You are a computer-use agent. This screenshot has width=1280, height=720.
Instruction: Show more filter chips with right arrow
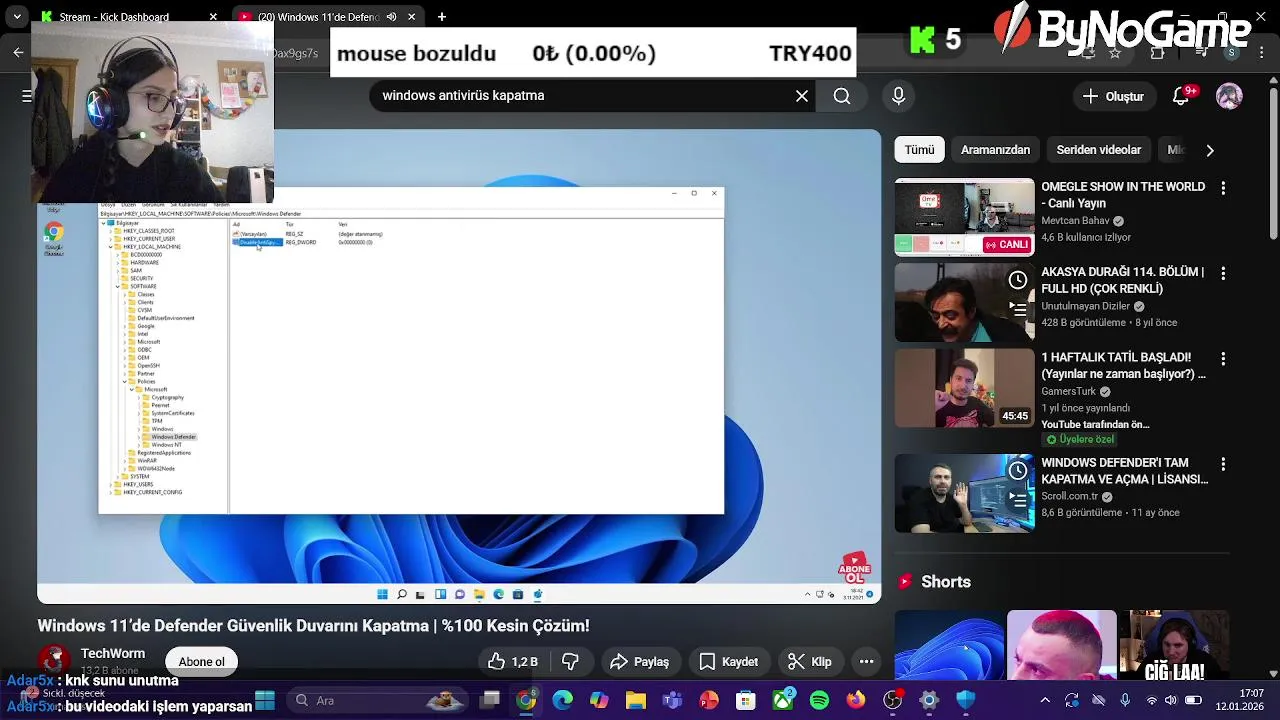(x=1210, y=150)
